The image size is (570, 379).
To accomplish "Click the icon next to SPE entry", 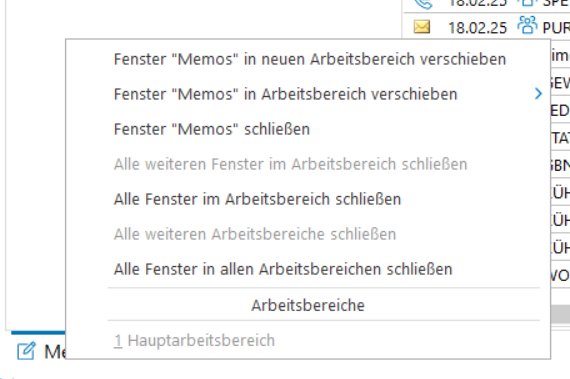I will pyautogui.click(x=527, y=3).
